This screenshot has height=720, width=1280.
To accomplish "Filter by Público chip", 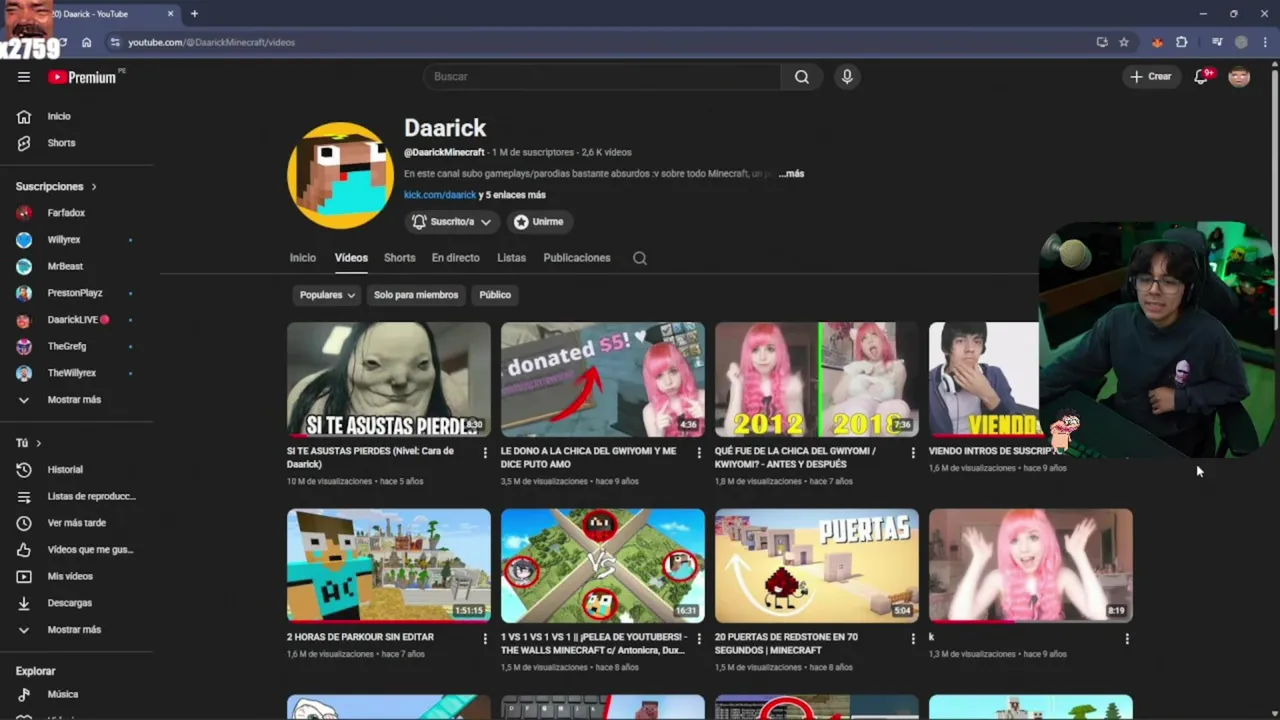I will pyautogui.click(x=495, y=295).
